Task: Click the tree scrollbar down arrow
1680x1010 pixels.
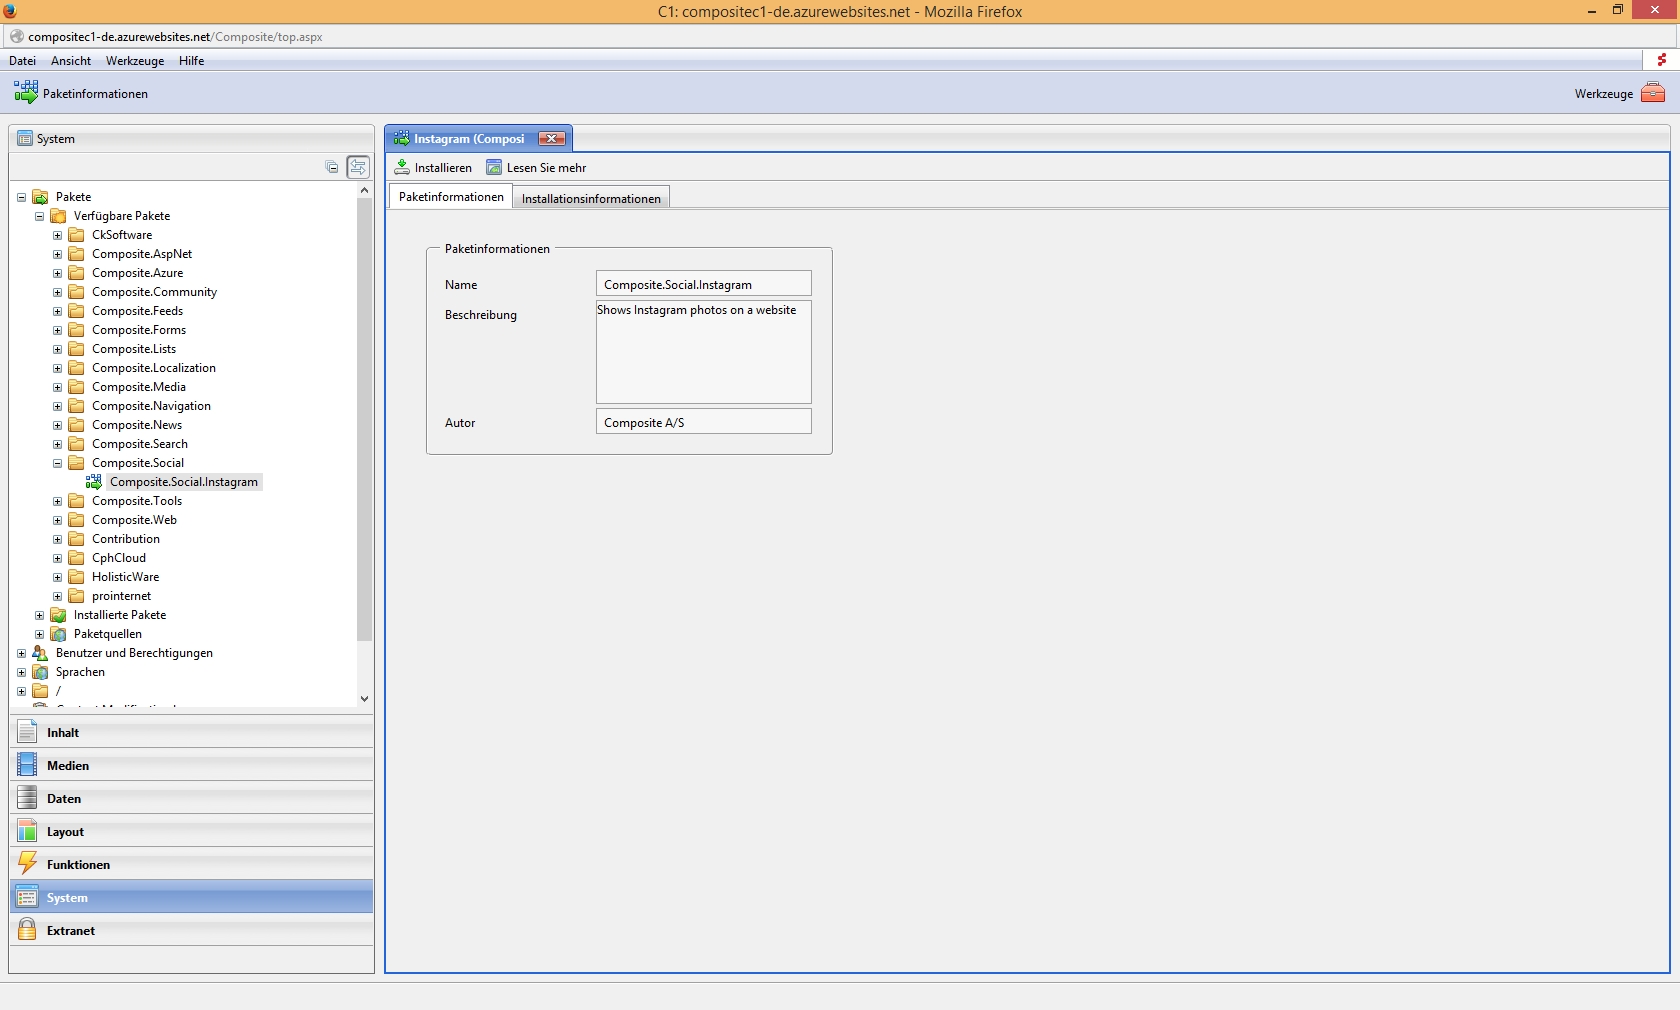Action: pos(364,698)
